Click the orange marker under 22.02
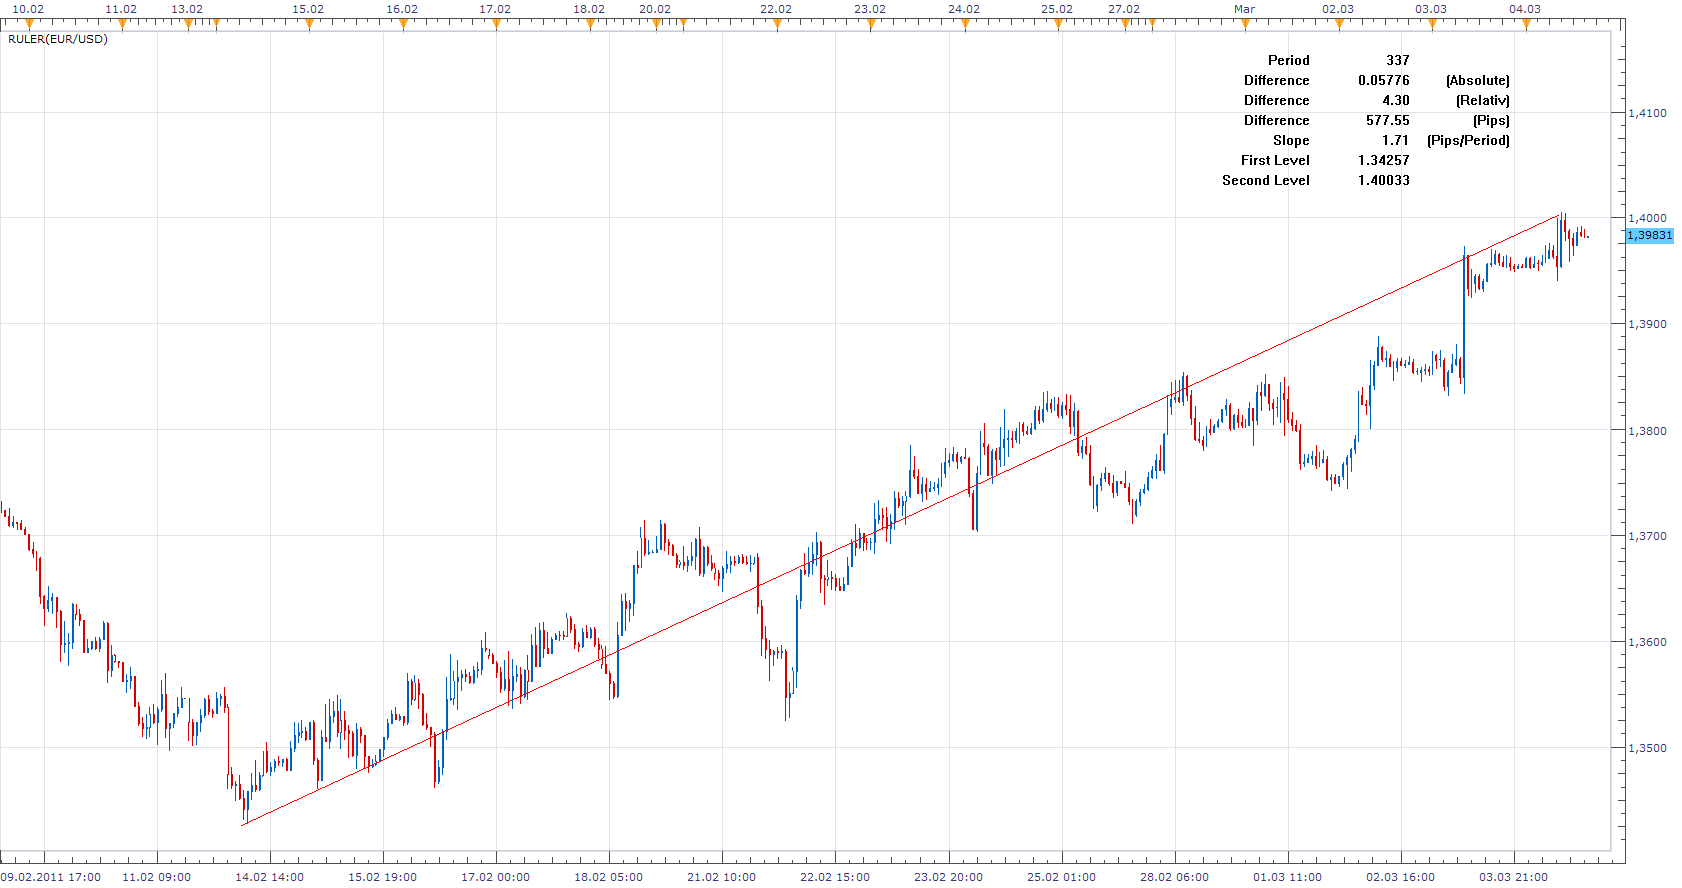This screenshot has height=888, width=1682. pos(777,25)
